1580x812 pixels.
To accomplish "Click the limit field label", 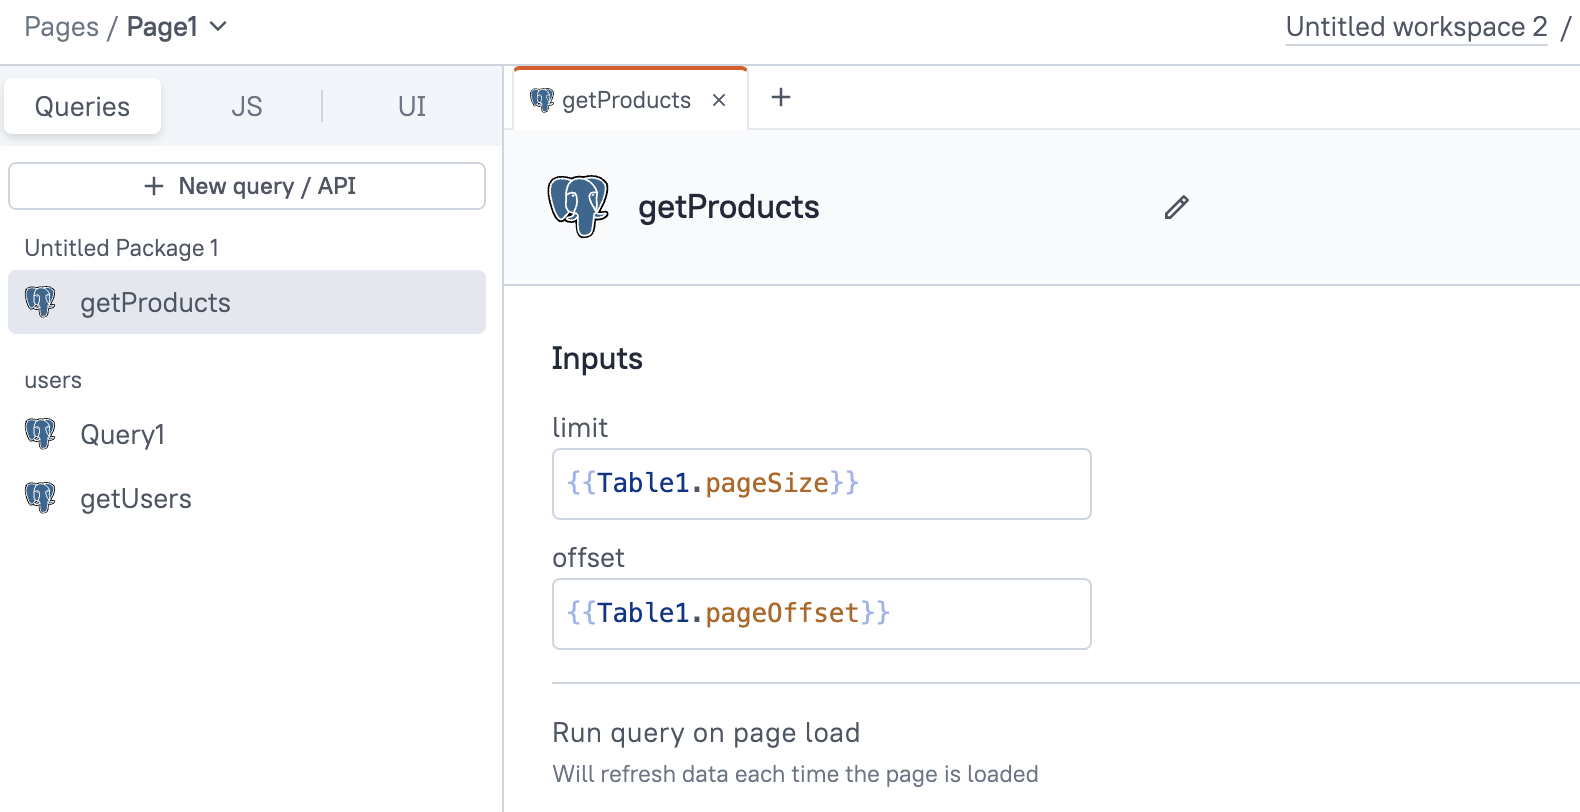I will click(x=580, y=428).
